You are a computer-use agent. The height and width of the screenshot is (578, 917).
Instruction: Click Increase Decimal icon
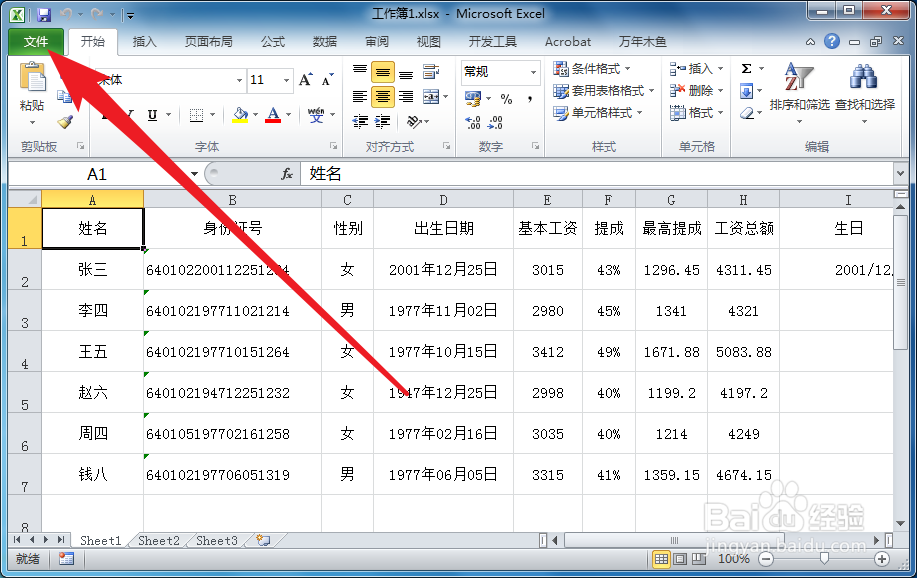coord(473,122)
